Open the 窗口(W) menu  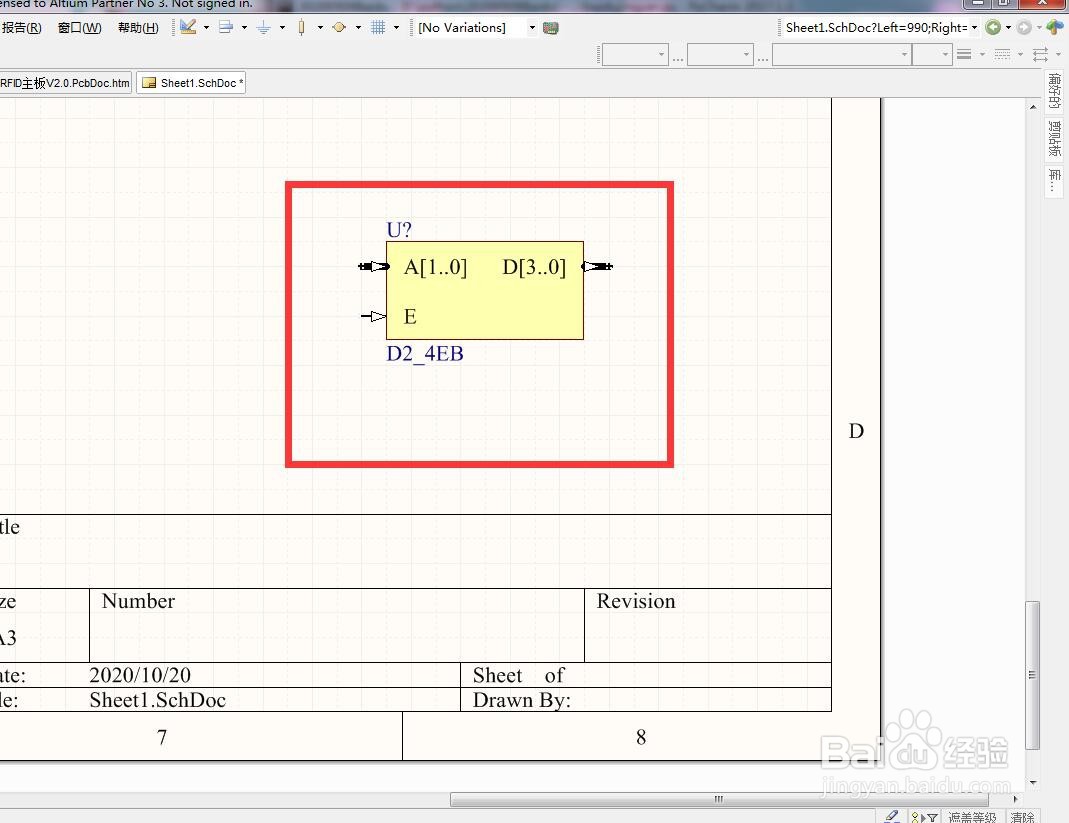click(x=80, y=28)
